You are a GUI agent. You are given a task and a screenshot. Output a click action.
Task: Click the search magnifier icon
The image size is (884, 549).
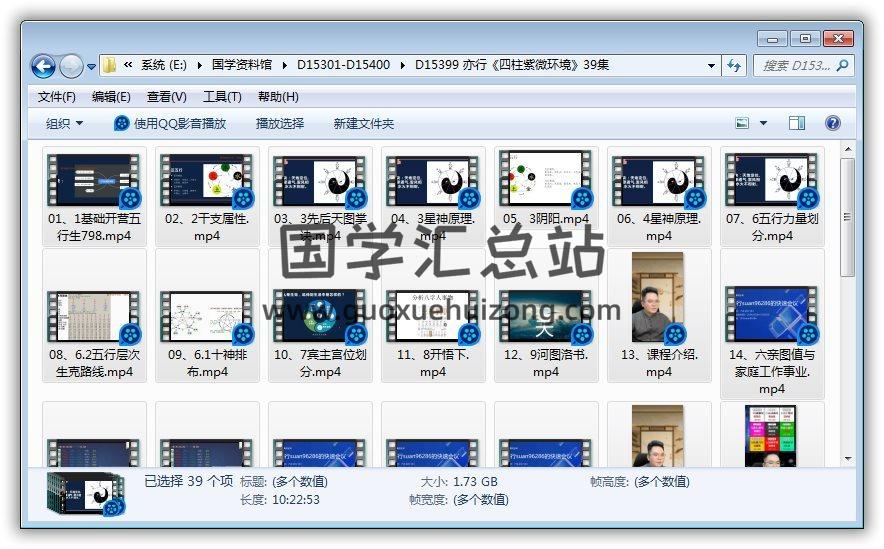tap(842, 65)
